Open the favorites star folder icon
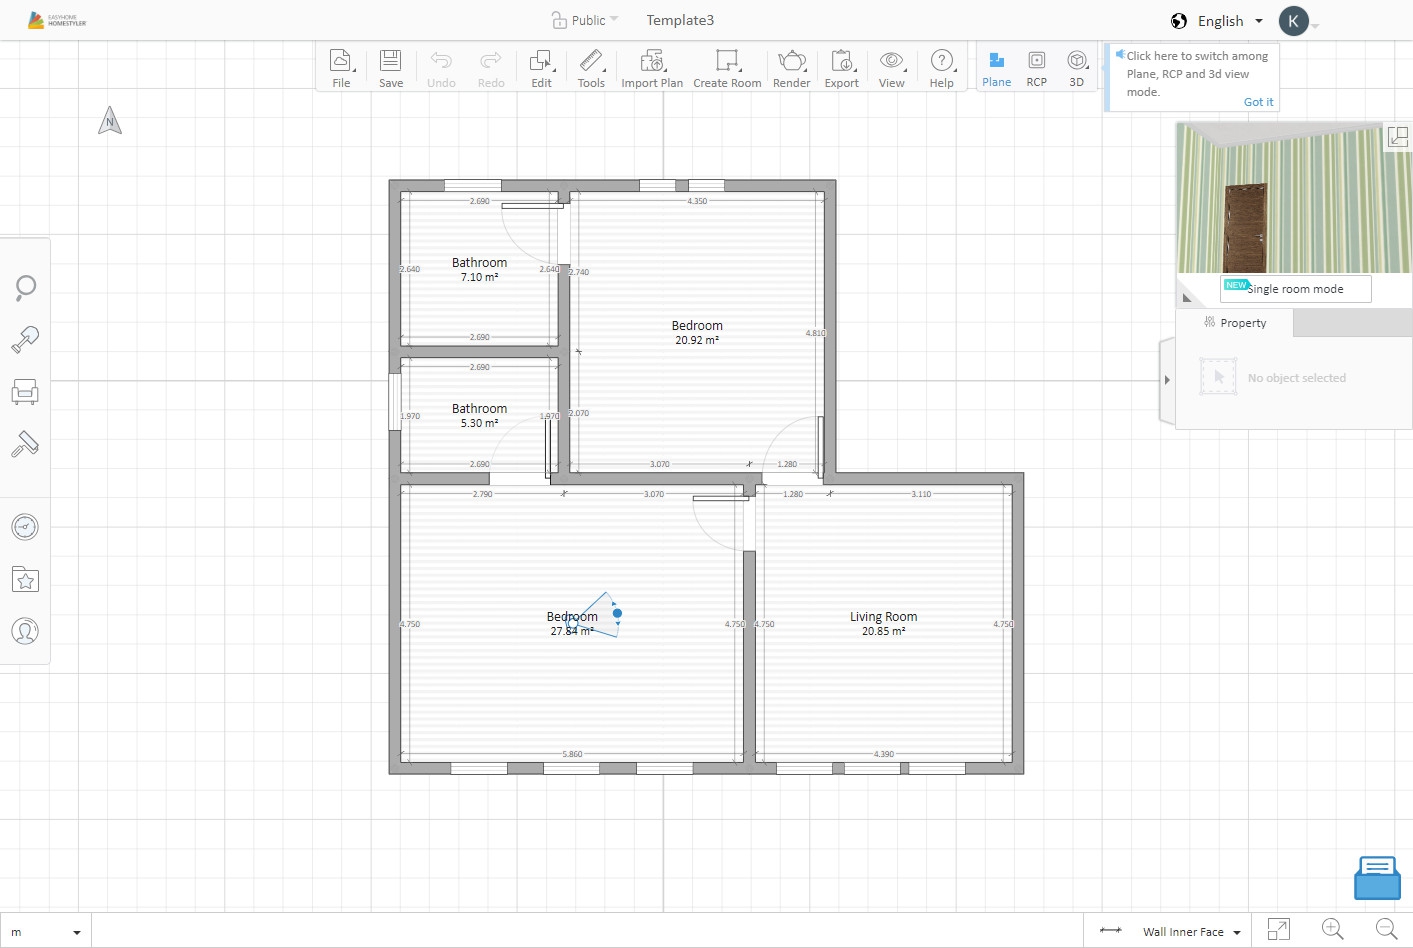 (25, 579)
